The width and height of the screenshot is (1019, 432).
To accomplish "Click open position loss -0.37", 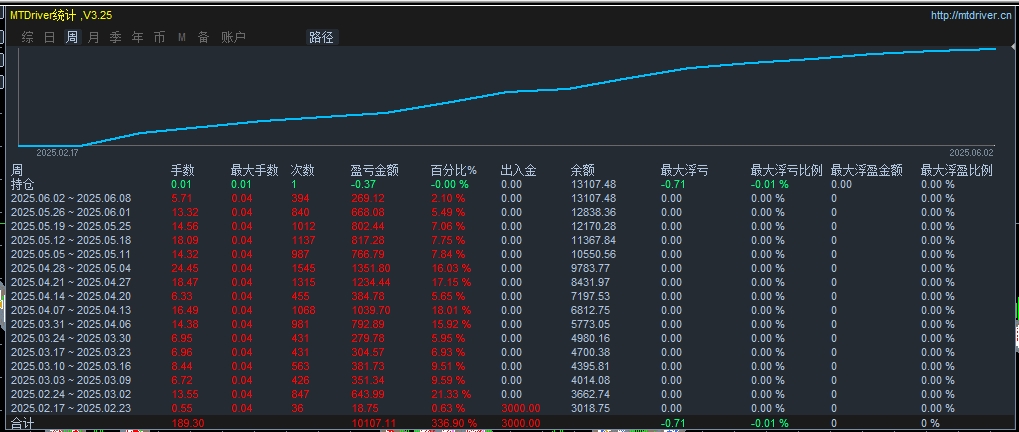I will (x=362, y=184).
